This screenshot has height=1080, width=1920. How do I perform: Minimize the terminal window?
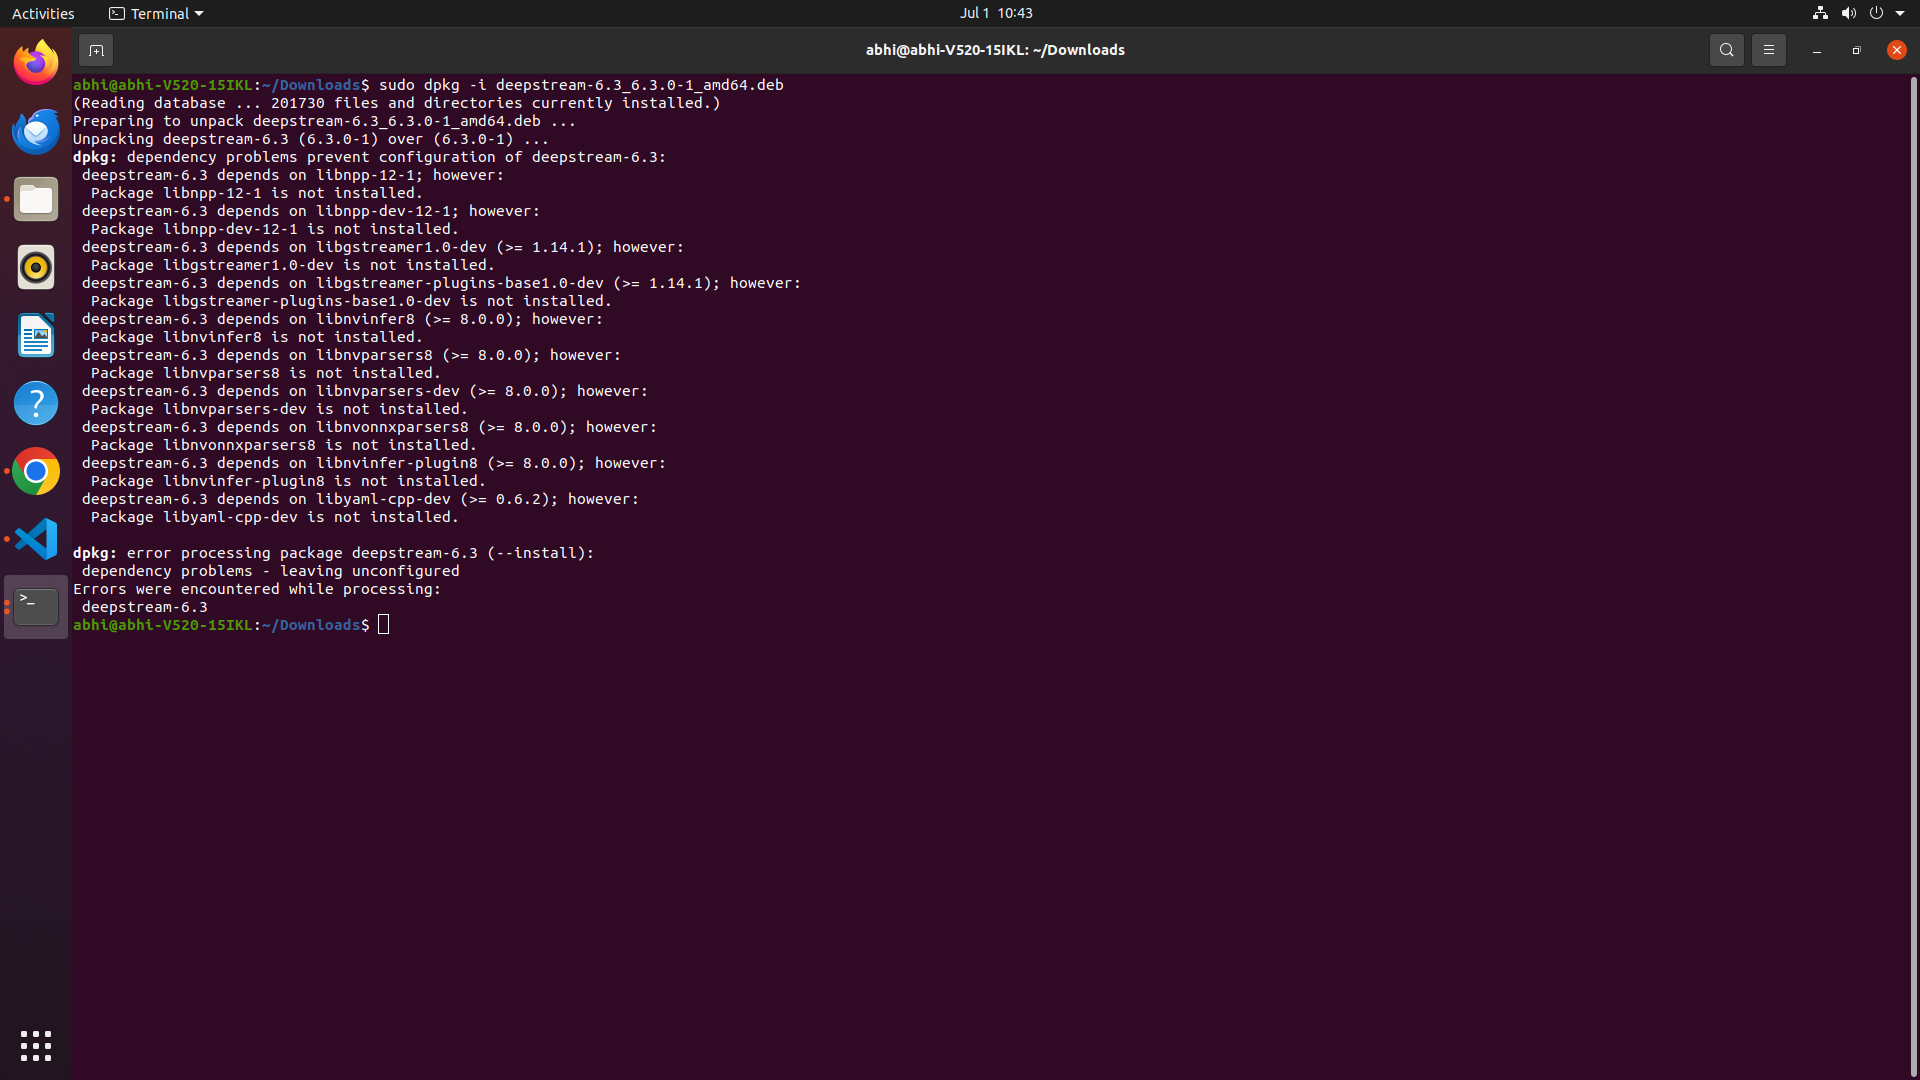point(1816,50)
